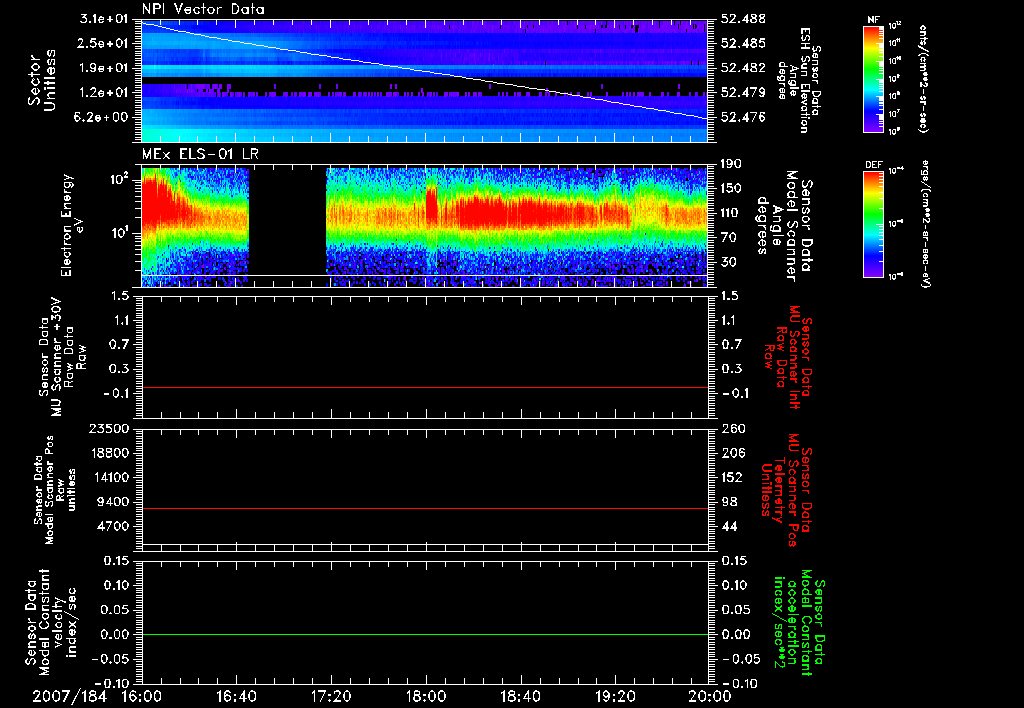Click the 150 scanner angle tick label
This screenshot has height=708, width=1024.
click(x=731, y=189)
